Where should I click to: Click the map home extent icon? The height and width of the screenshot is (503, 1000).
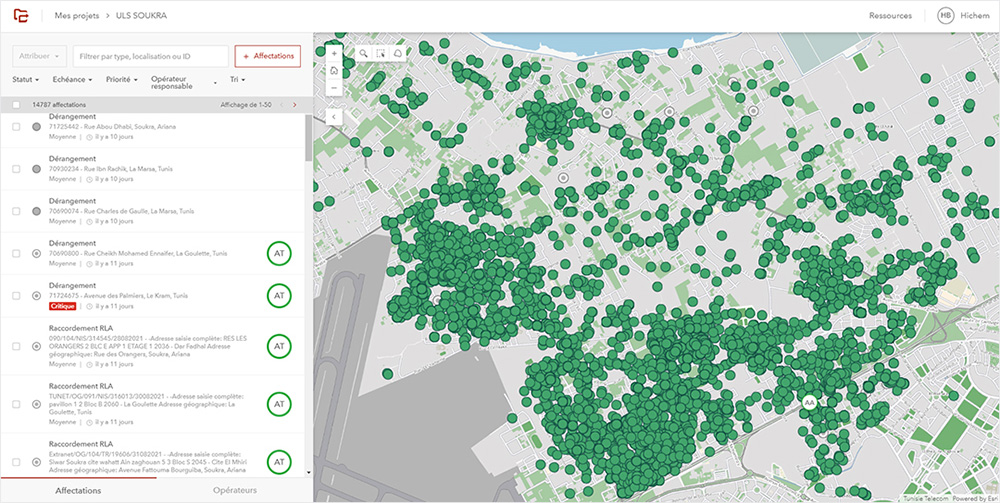click(333, 70)
